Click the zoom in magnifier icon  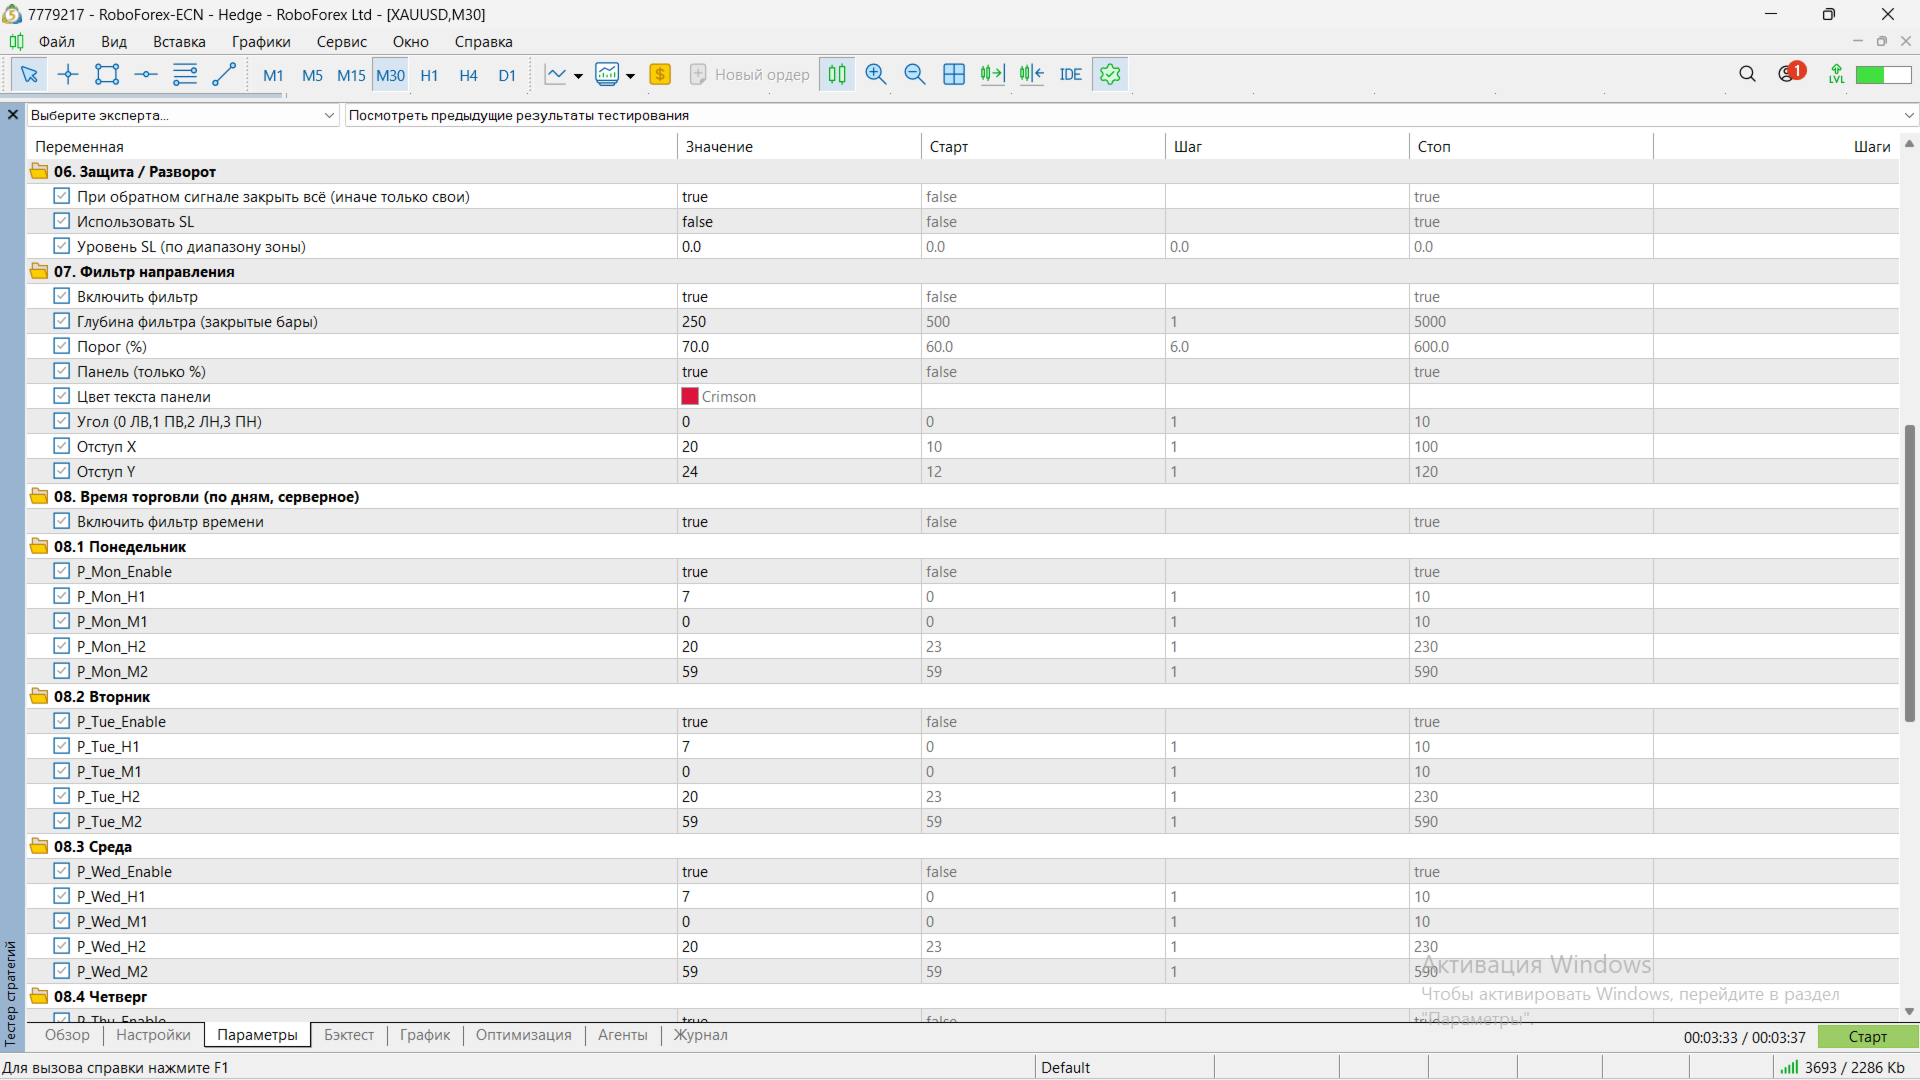point(876,74)
